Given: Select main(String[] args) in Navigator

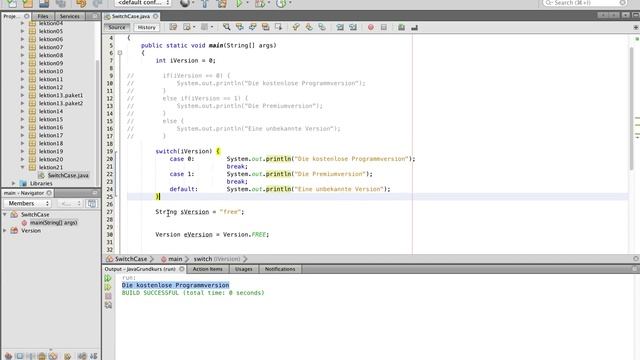Looking at the screenshot, I should coord(53,222).
